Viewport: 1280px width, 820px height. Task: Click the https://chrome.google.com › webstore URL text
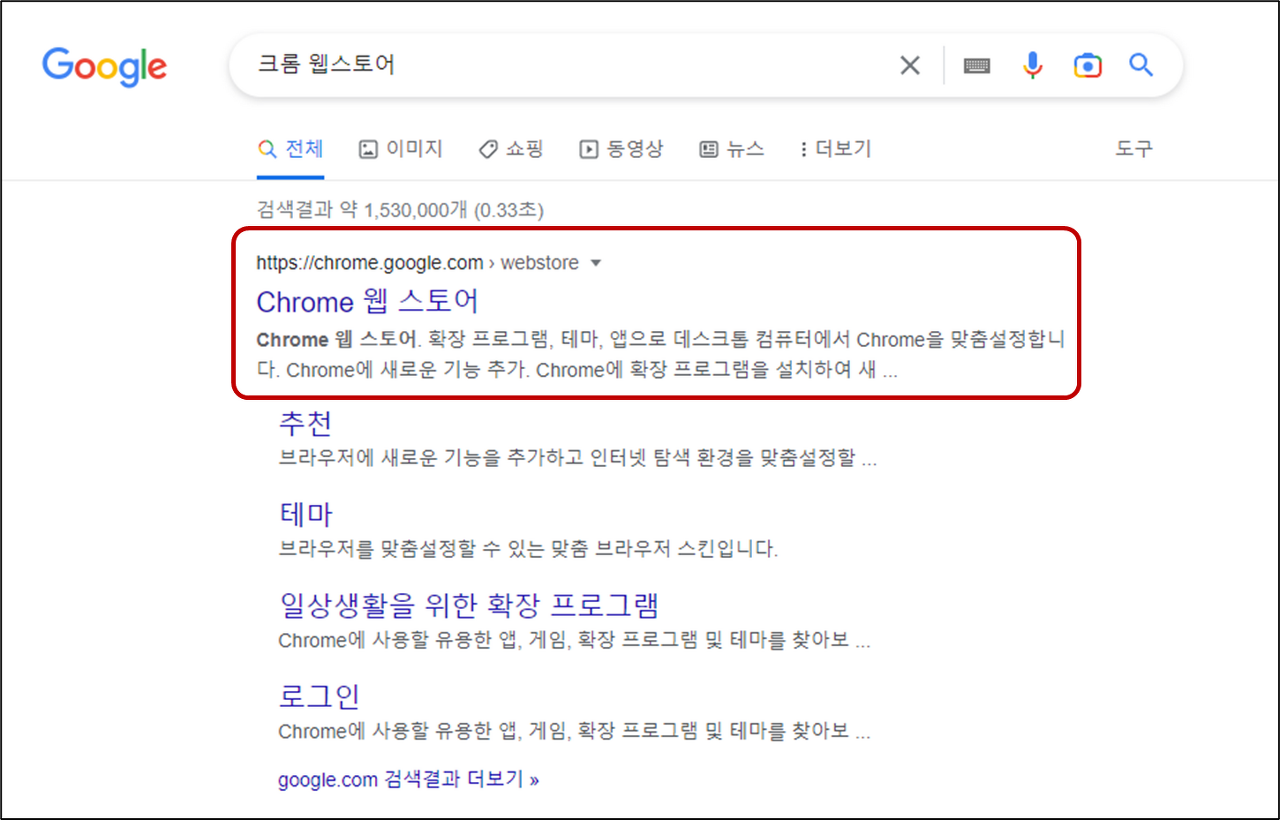coord(417,263)
